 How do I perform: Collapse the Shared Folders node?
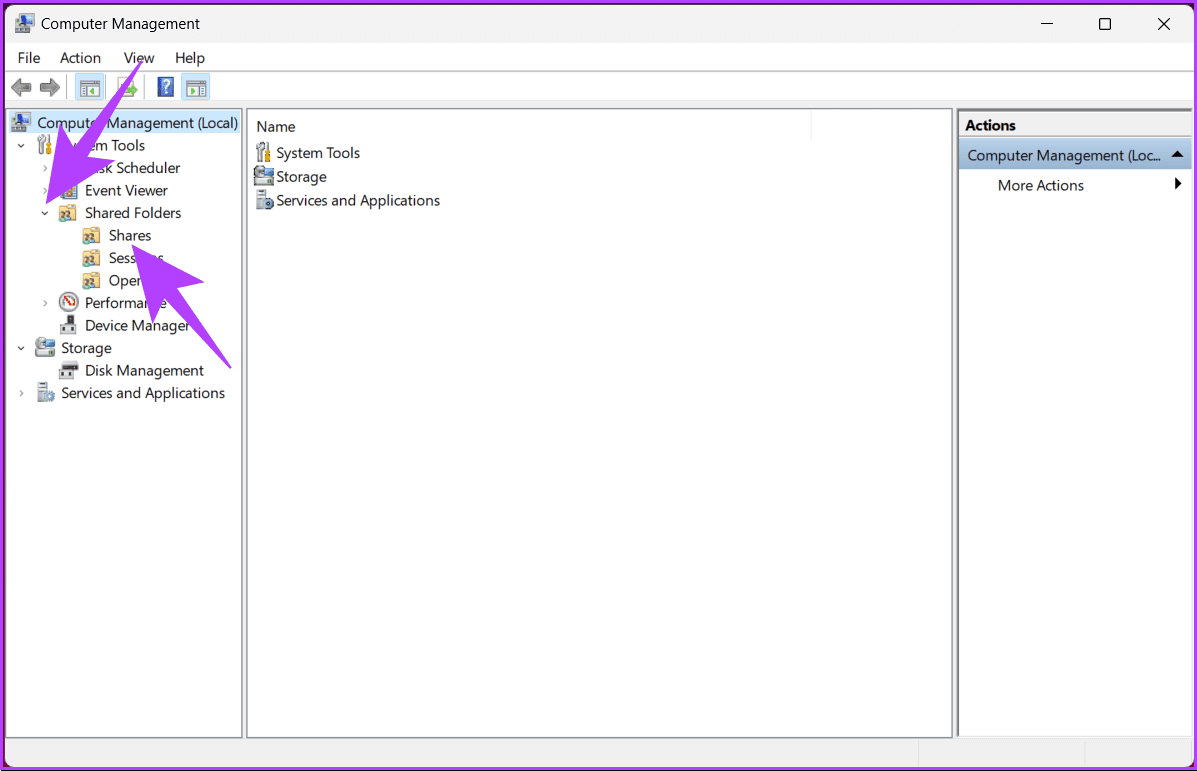tap(45, 213)
